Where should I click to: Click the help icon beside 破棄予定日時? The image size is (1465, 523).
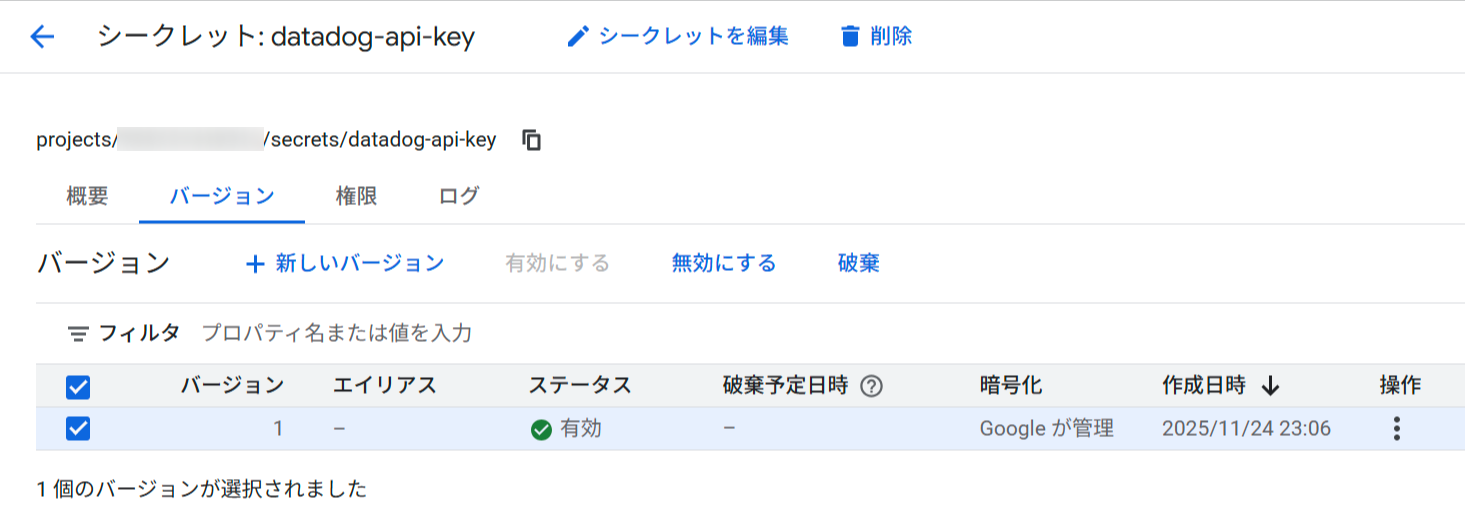tap(871, 386)
